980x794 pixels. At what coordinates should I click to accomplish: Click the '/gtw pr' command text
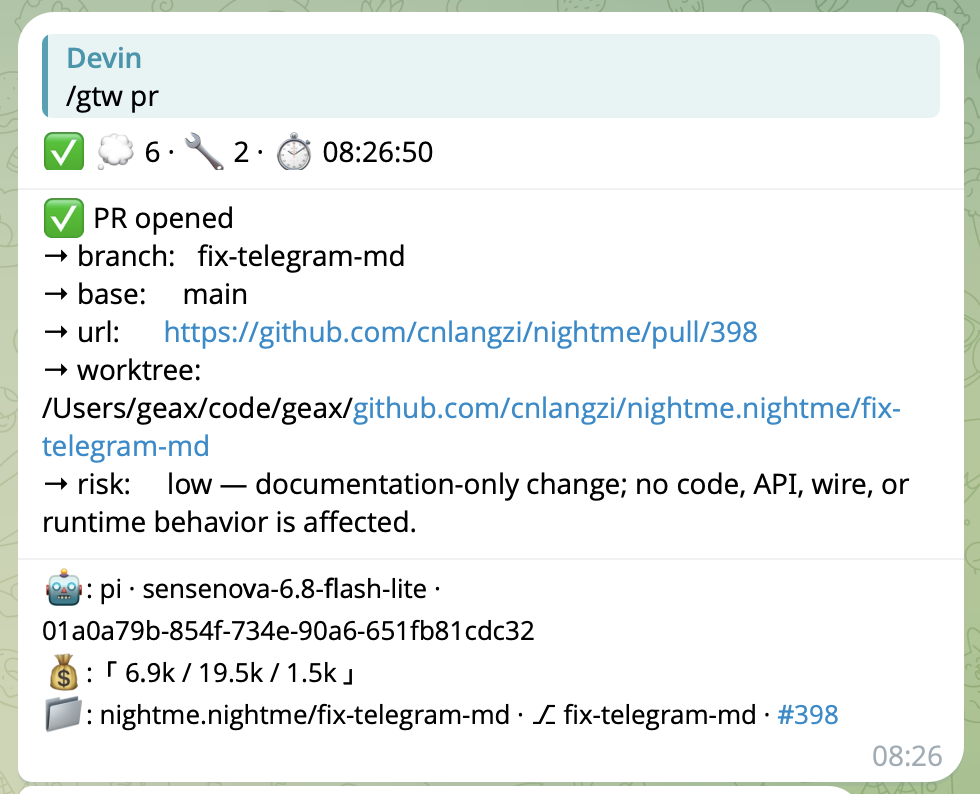112,96
